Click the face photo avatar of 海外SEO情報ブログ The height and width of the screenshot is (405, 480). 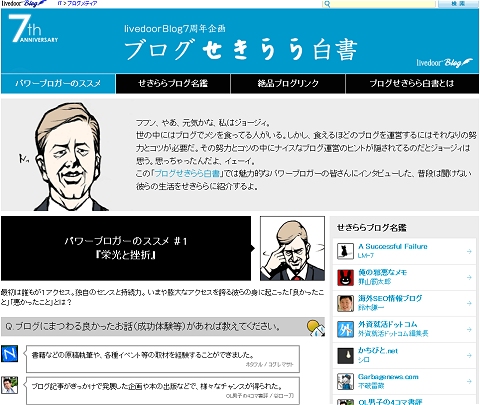tap(345, 303)
